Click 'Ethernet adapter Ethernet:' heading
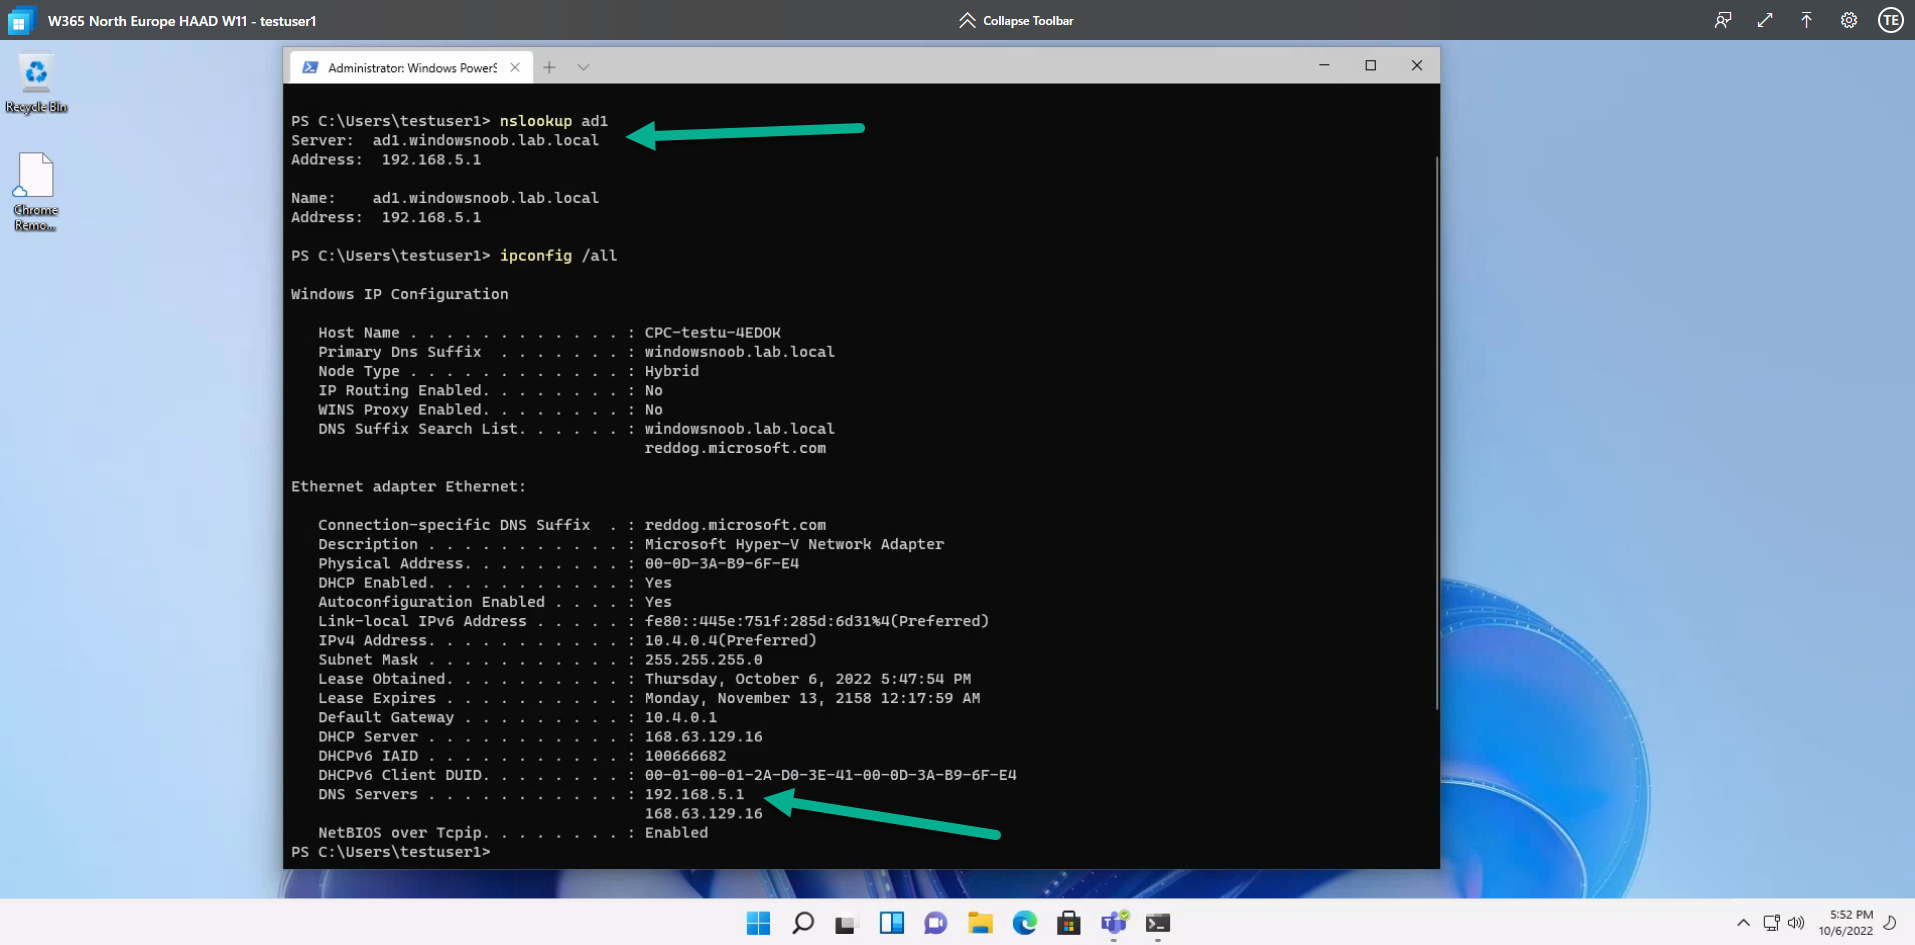 click(409, 487)
